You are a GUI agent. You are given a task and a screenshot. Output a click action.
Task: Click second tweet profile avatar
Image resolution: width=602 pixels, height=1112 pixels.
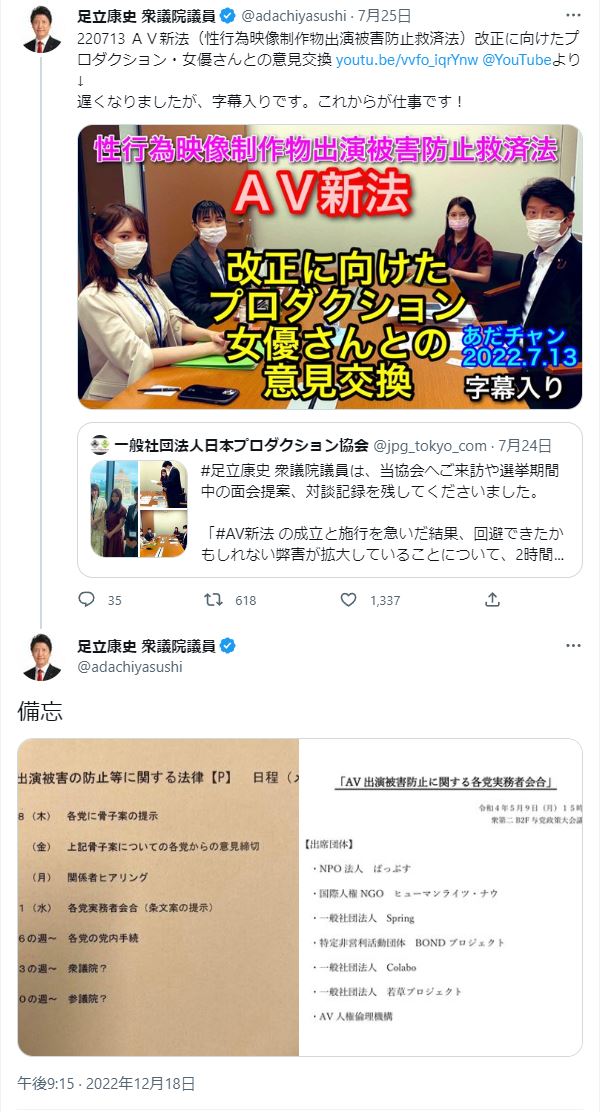pyautogui.click(x=42, y=658)
